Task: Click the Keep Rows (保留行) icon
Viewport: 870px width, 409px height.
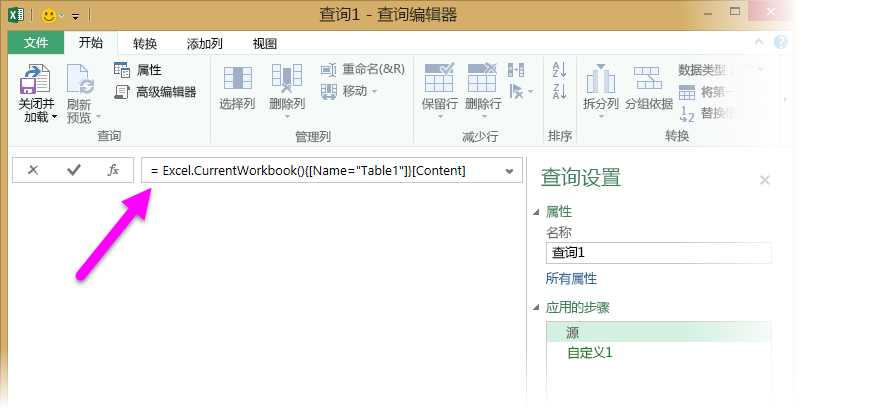Action: [x=440, y=80]
